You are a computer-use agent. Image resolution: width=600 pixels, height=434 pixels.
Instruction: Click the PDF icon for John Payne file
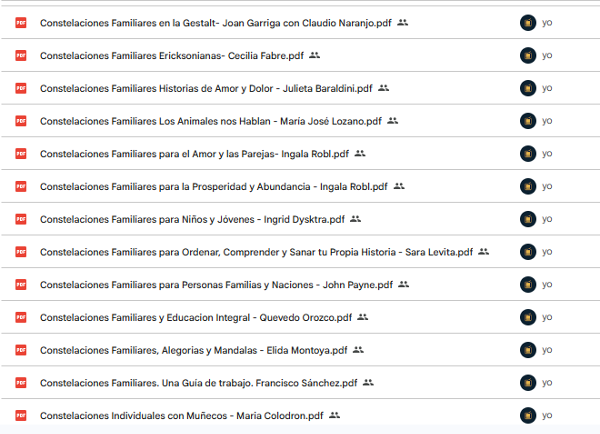(x=21, y=284)
